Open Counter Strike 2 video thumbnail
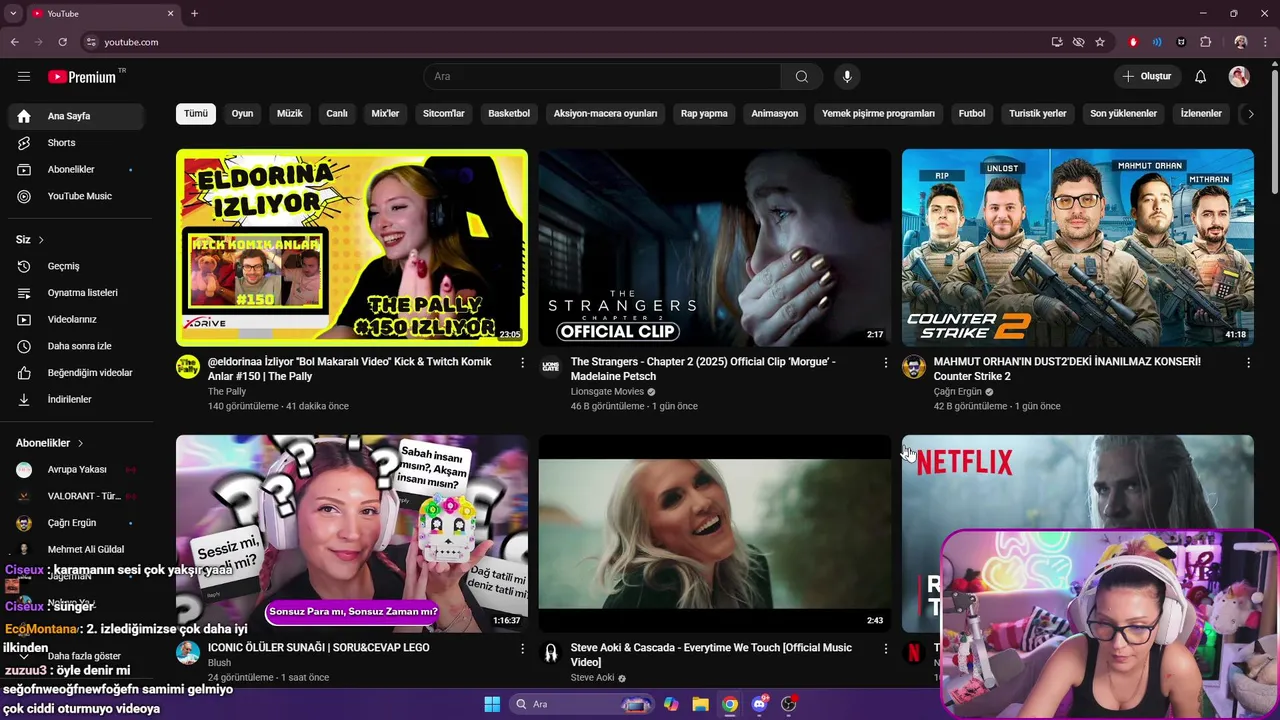Image resolution: width=1280 pixels, height=720 pixels. coord(1078,248)
